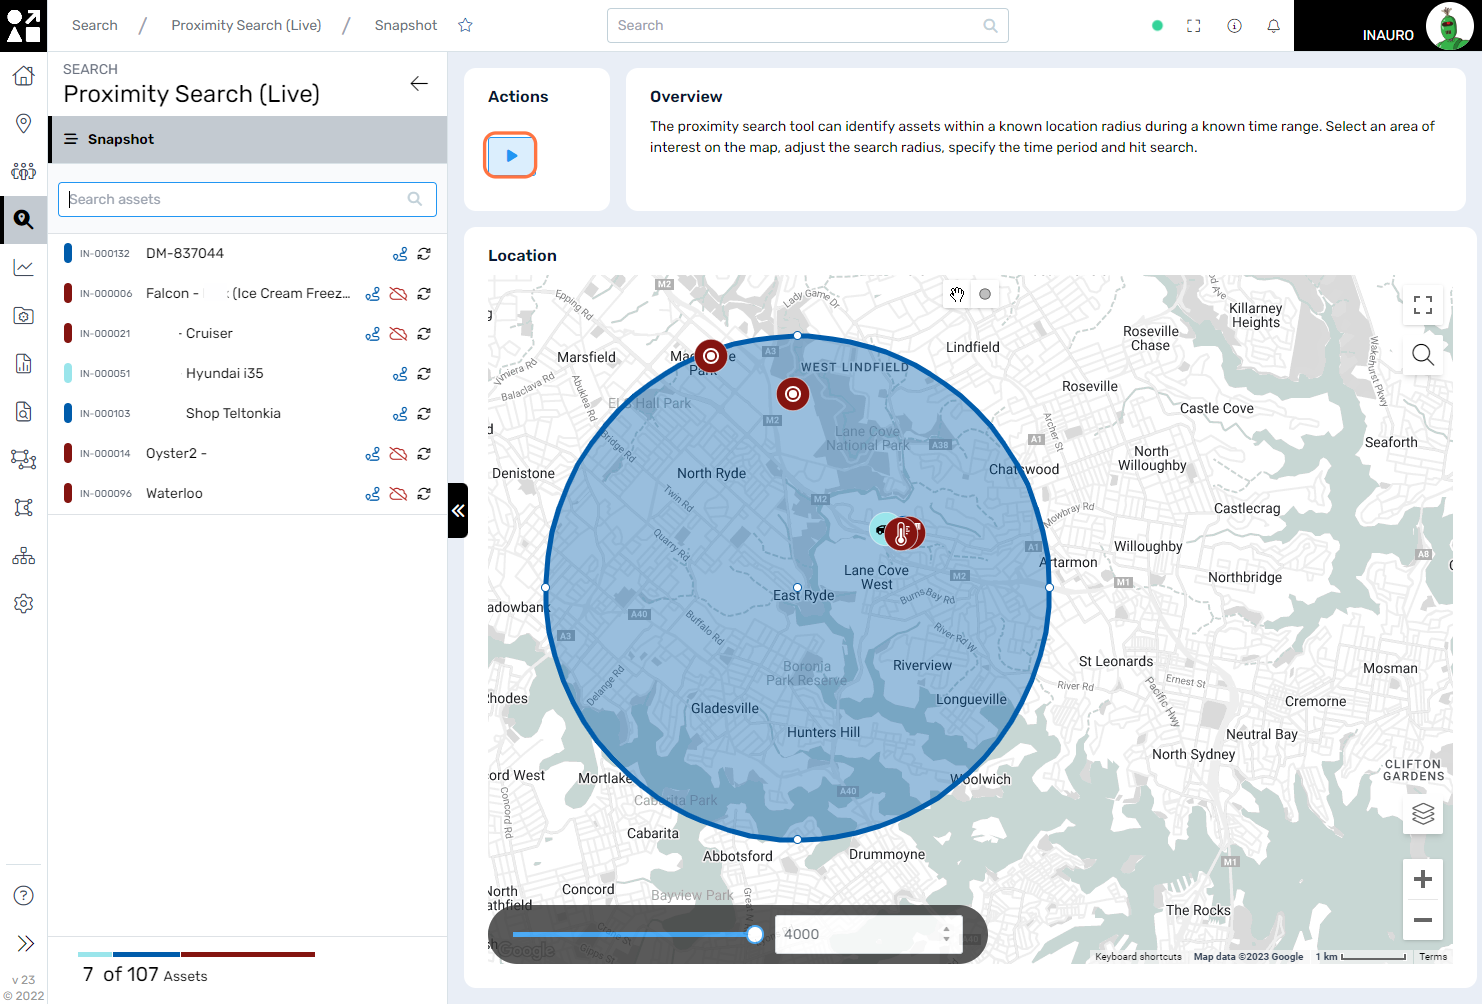Open the Snapshot hamburger menu
Screen dimensions: 1482x1004
tap(71, 139)
